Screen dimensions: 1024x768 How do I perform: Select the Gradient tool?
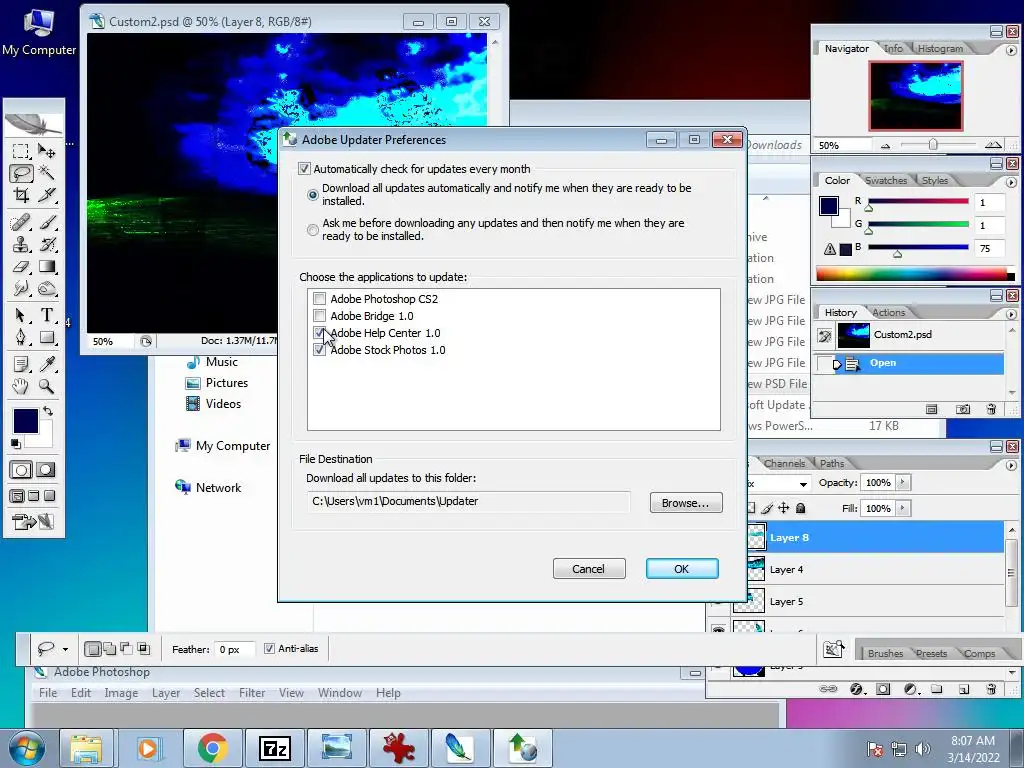click(46, 266)
